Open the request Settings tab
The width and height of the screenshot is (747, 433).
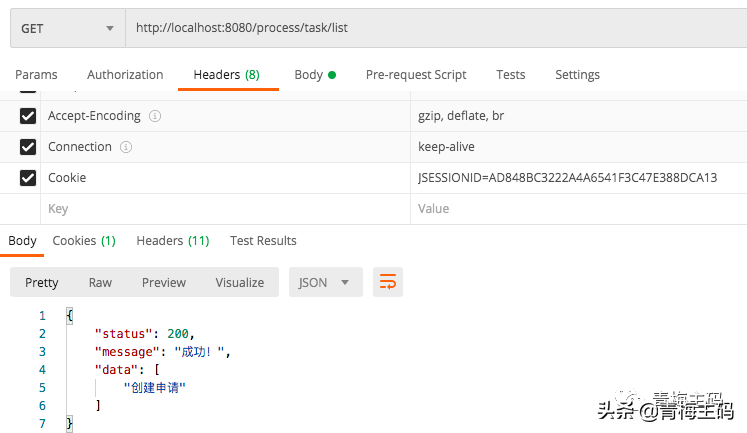[577, 75]
